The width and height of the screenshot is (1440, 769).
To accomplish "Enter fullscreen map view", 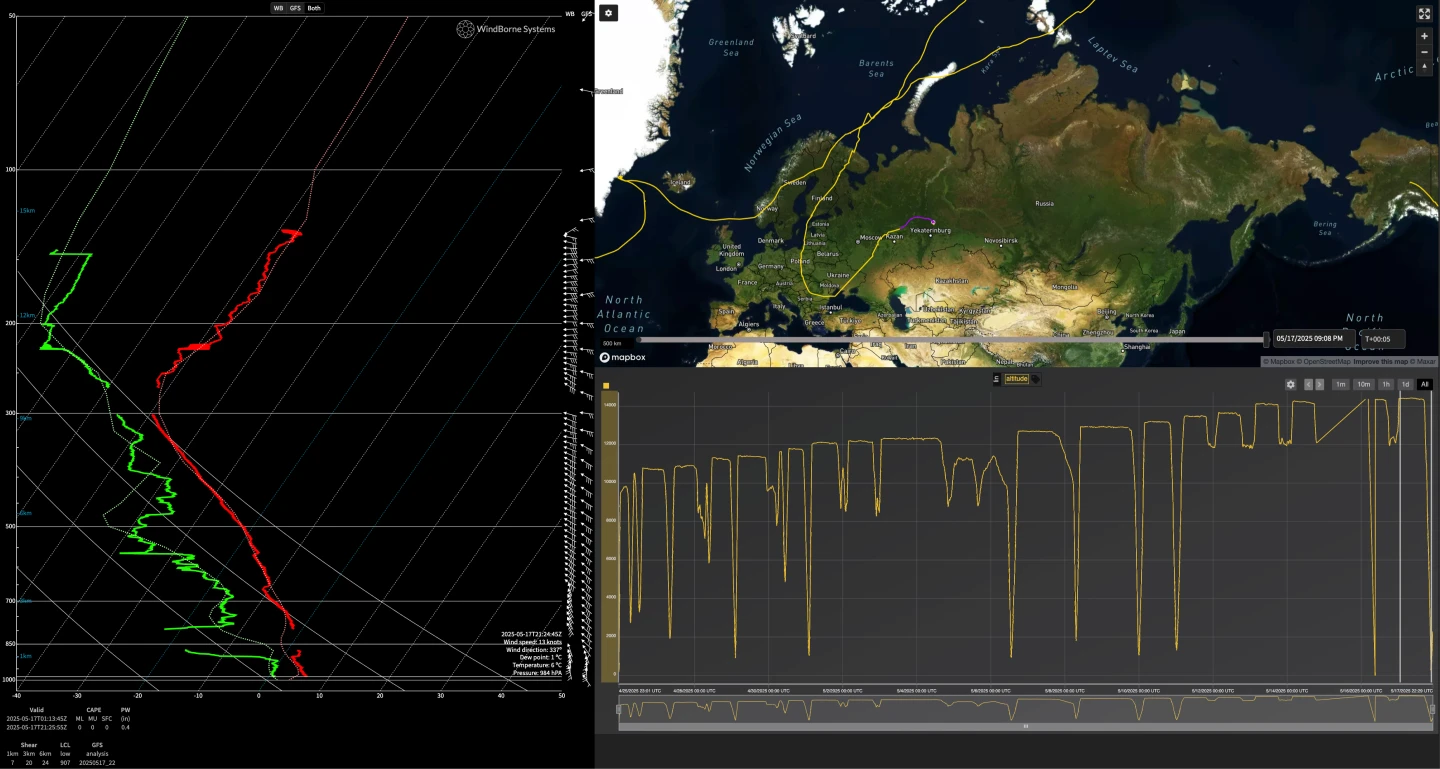I will [x=1424, y=13].
